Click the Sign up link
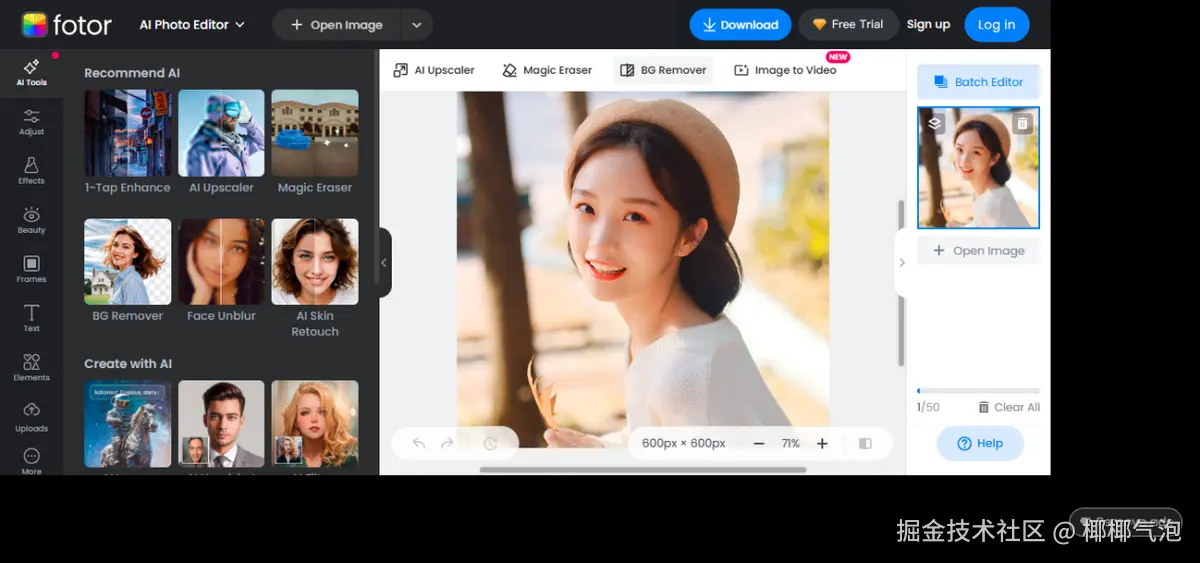The image size is (1200, 563). click(x=928, y=25)
